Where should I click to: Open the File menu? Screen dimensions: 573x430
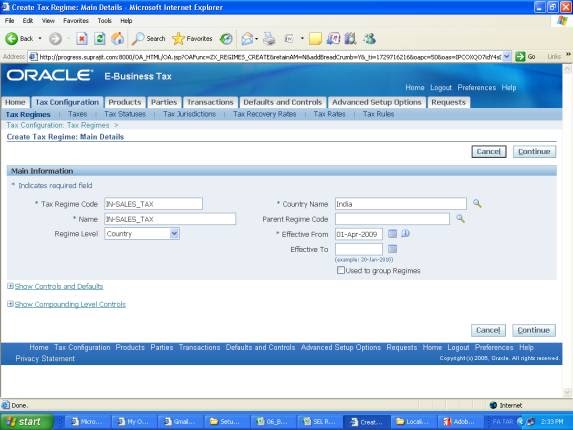point(10,21)
